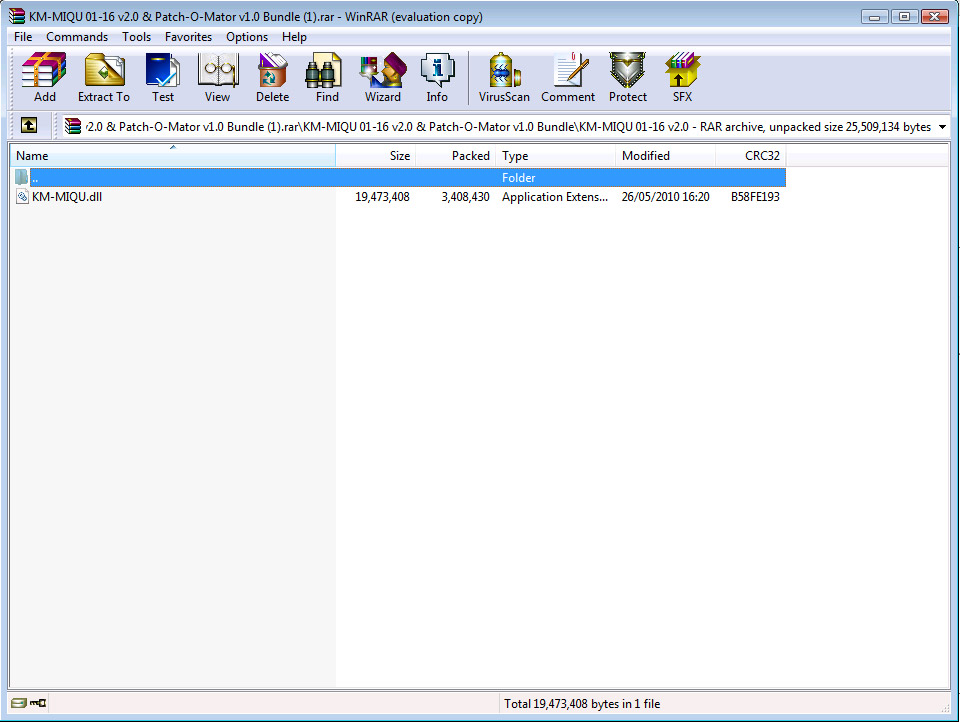
Task: Open the File menu
Action: (23, 37)
